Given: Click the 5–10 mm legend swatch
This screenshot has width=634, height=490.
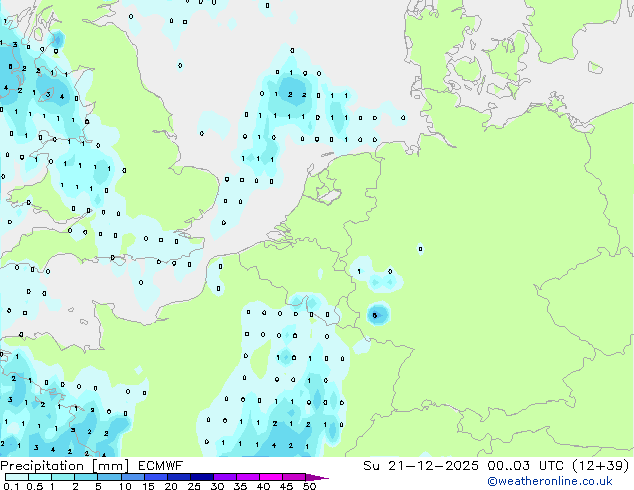Looking at the screenshot, I should (109, 477).
